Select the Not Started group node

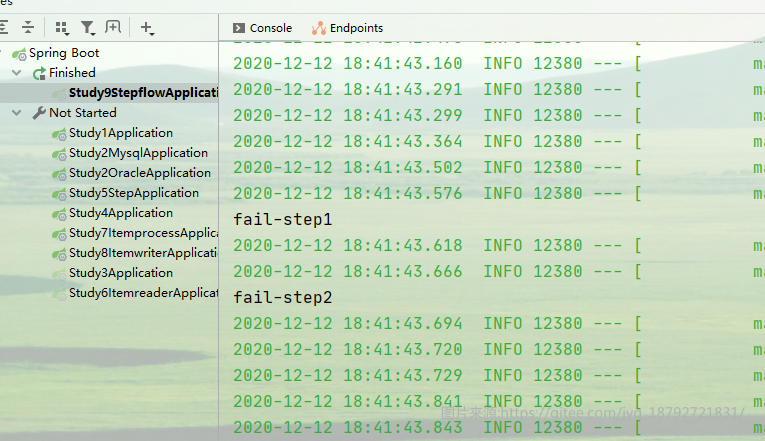click(83, 113)
